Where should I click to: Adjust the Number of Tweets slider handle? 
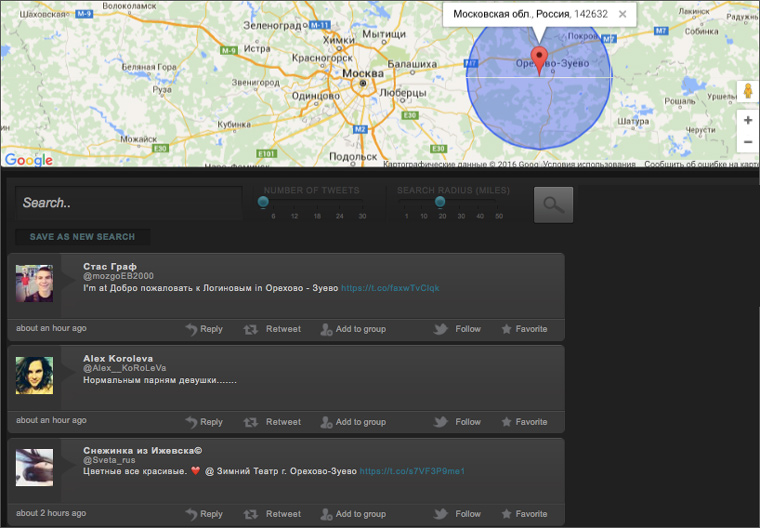263,202
